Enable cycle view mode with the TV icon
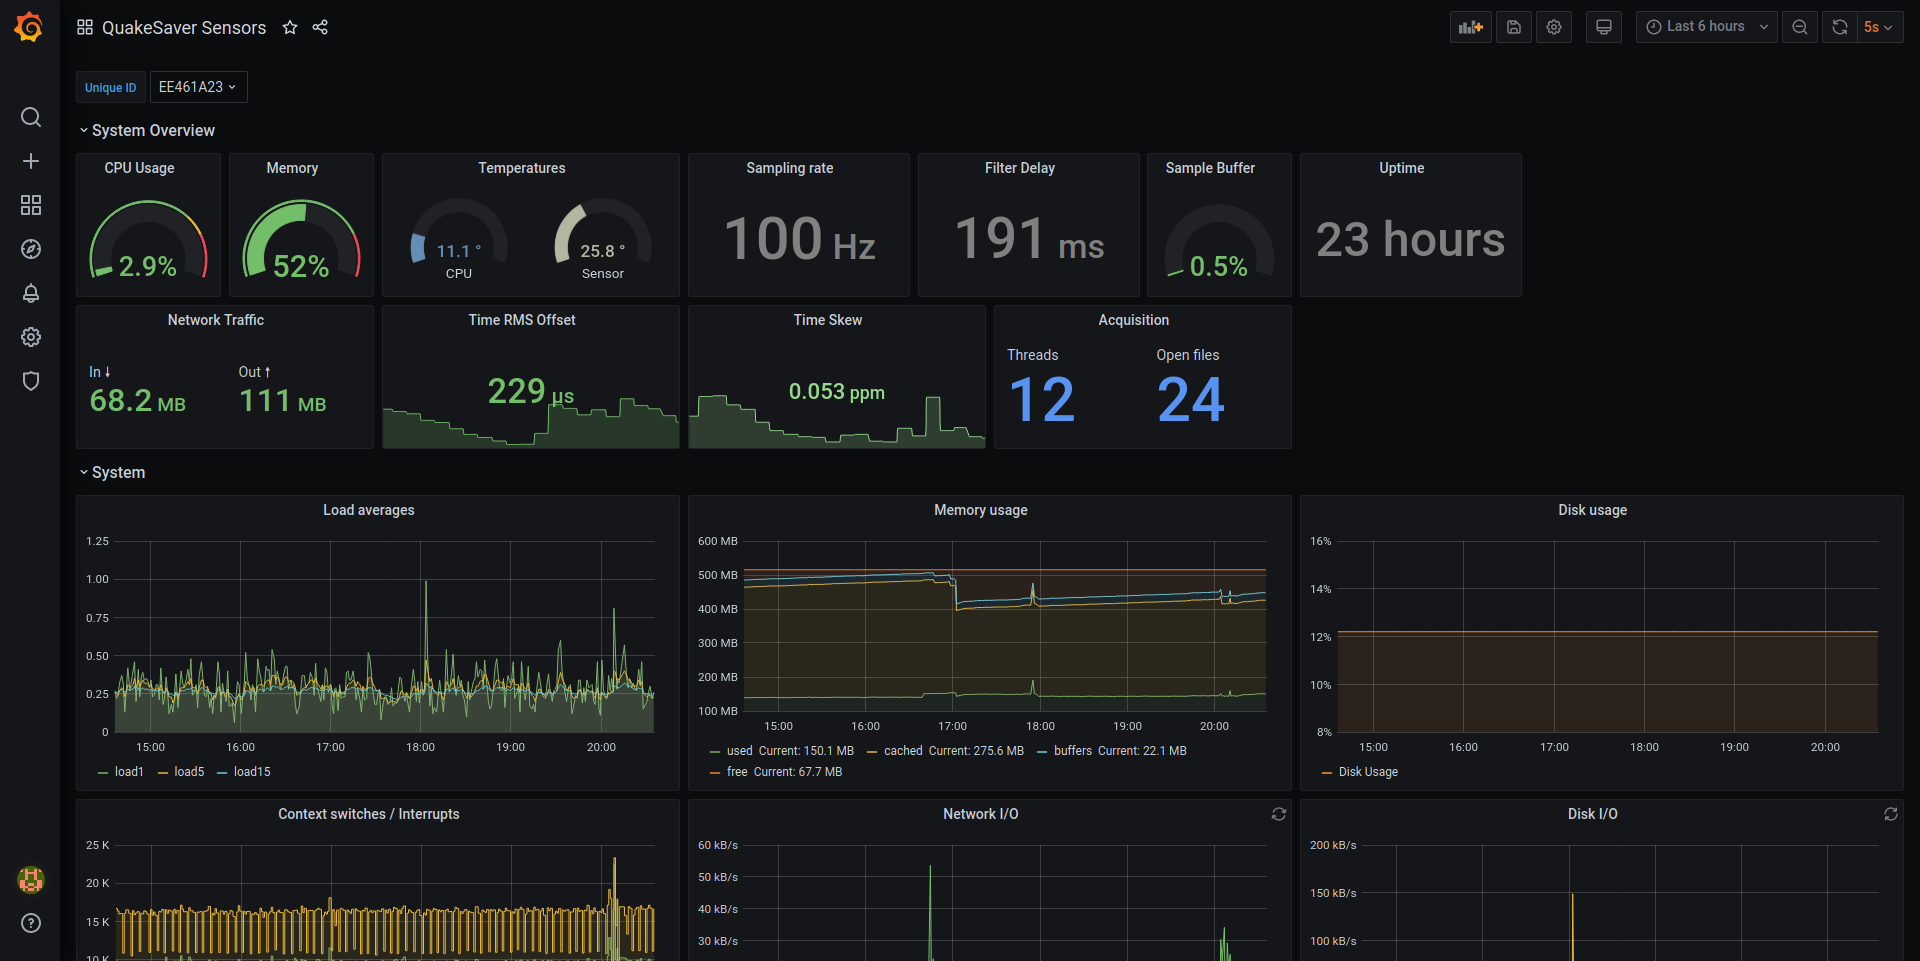The height and width of the screenshot is (961, 1920). tap(1603, 27)
